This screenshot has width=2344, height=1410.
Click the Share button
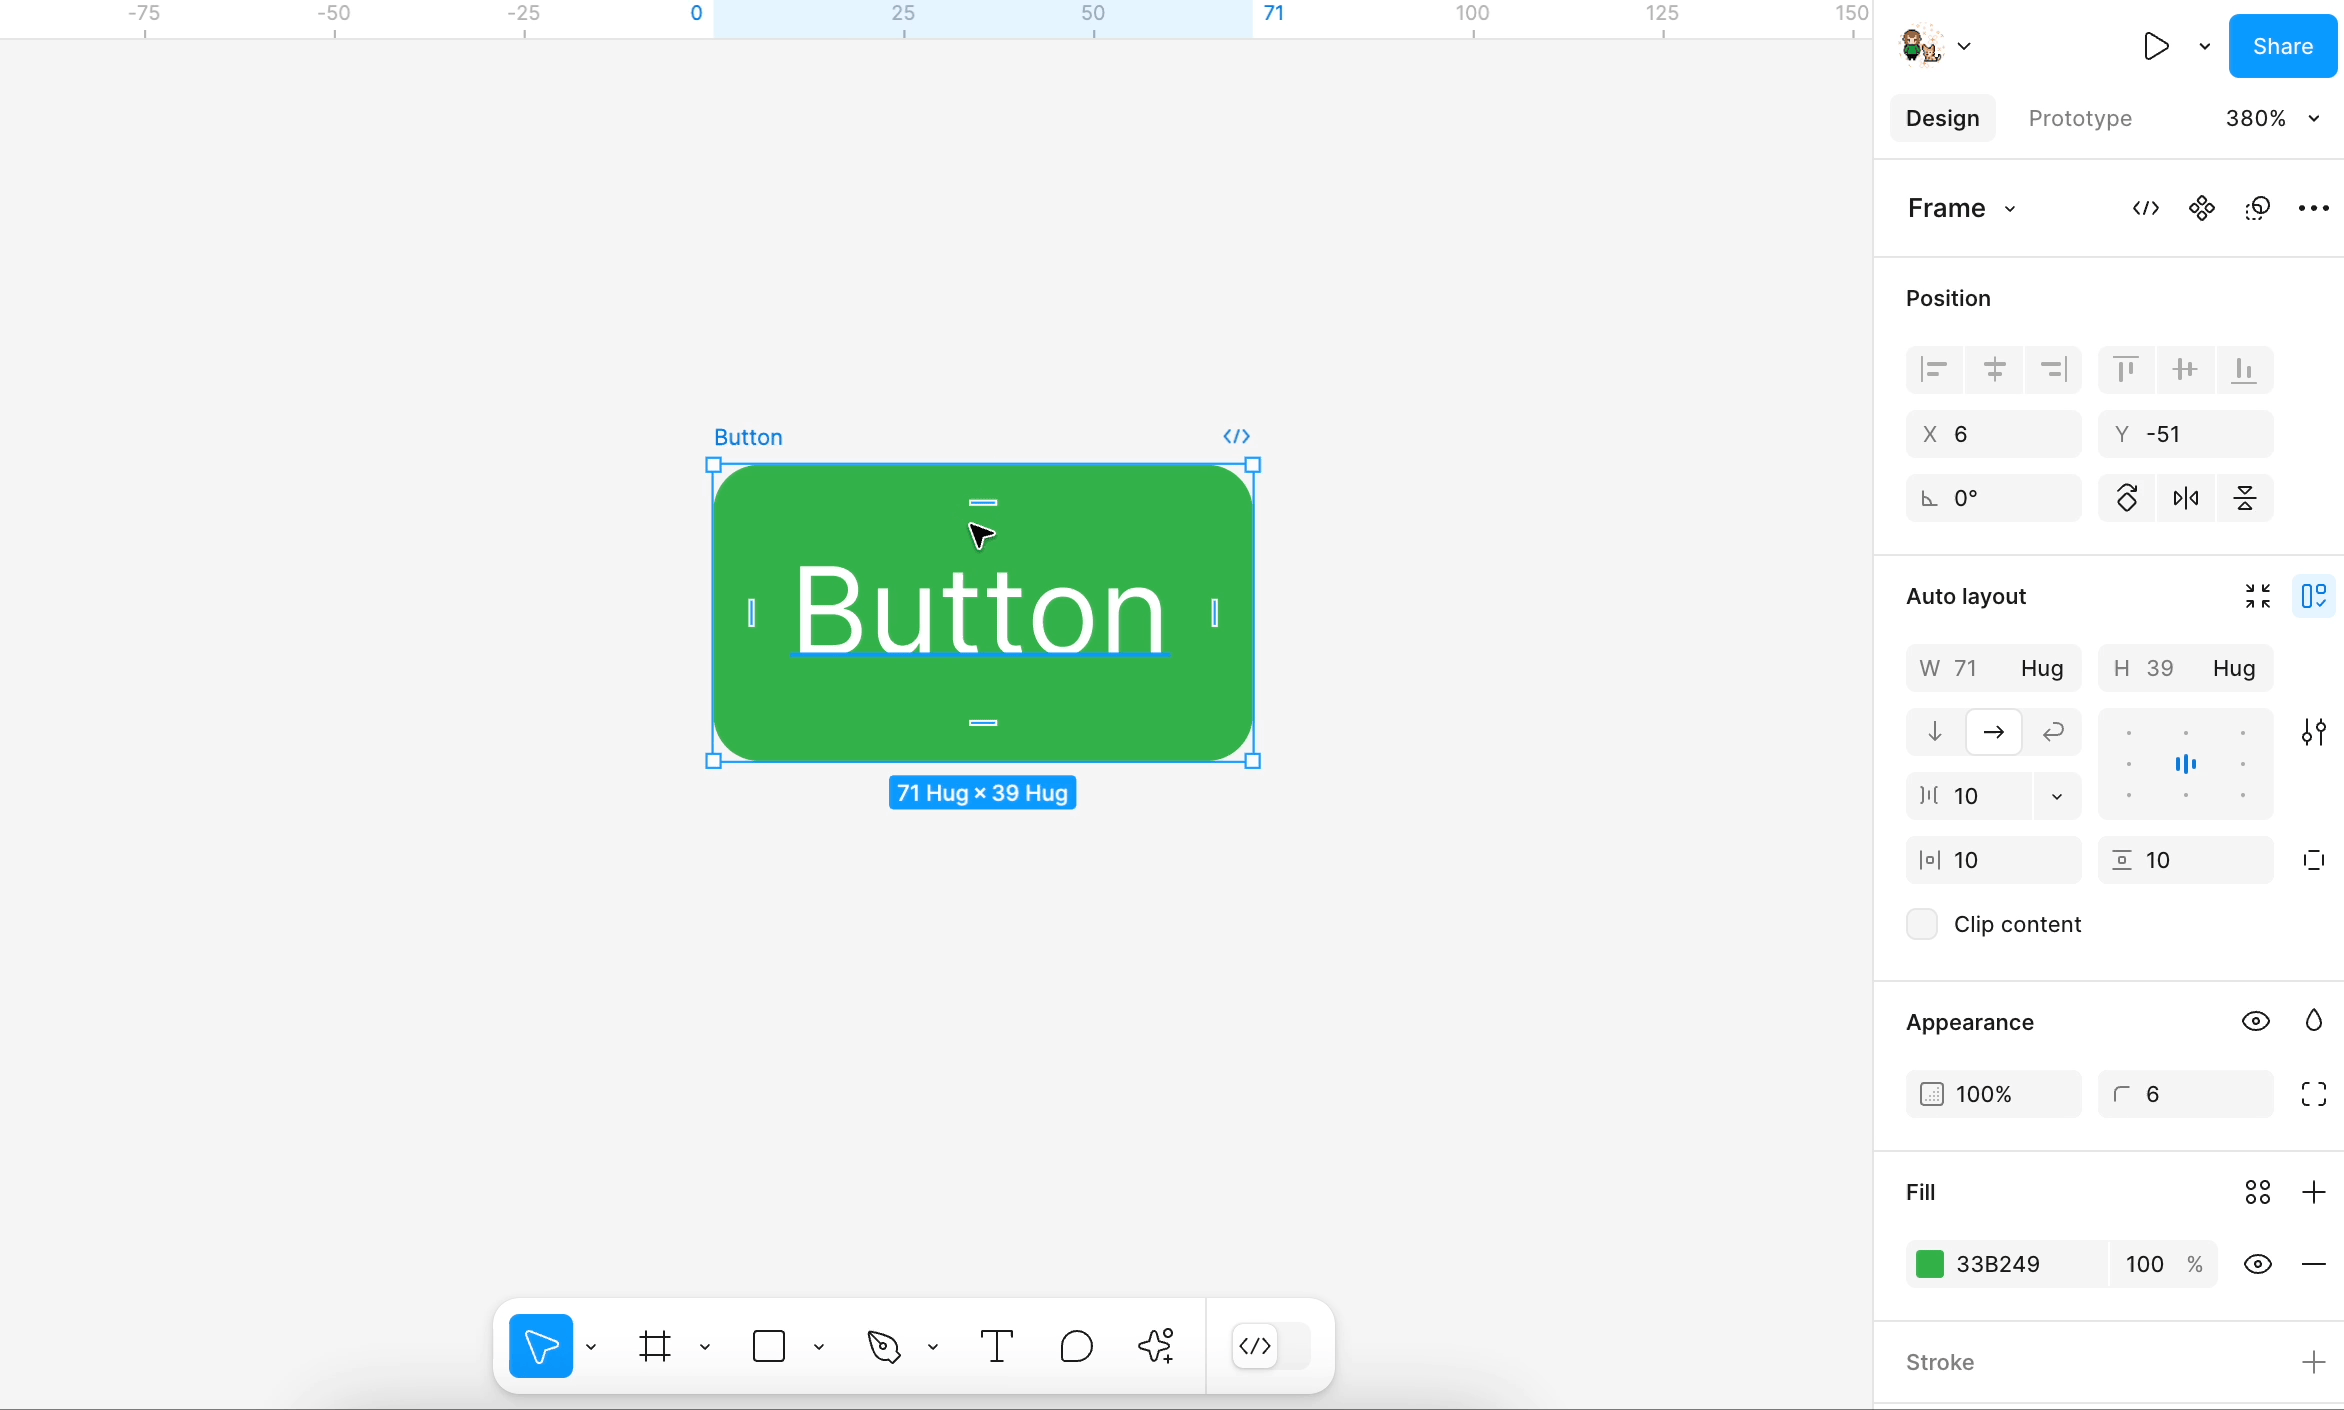point(2282,46)
